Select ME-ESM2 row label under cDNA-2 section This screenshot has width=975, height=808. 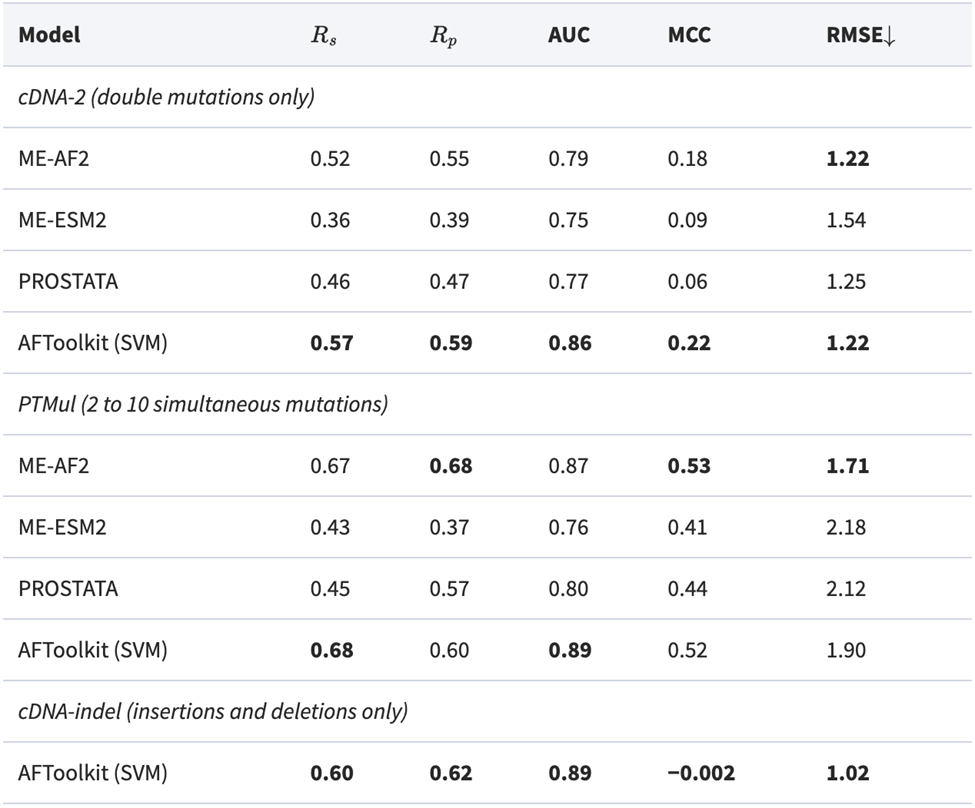tap(62, 220)
